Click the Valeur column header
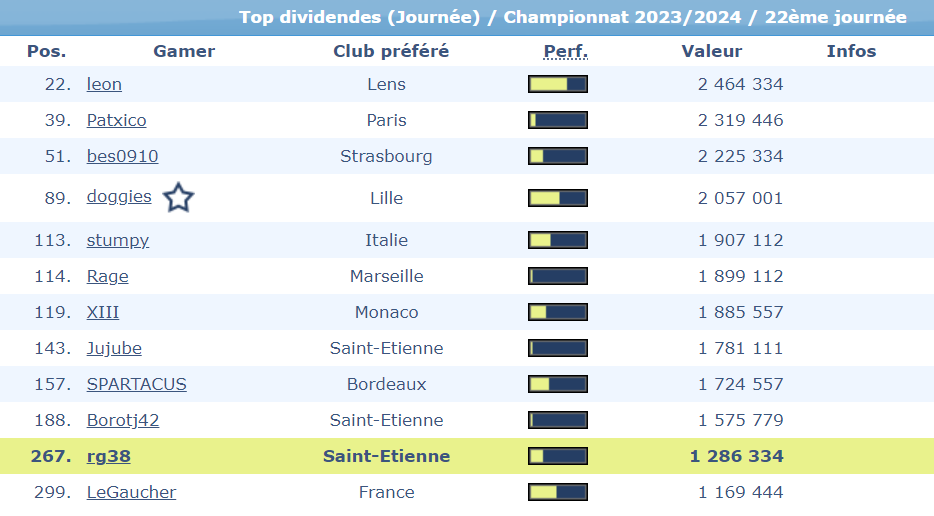934x516 pixels. pos(712,51)
